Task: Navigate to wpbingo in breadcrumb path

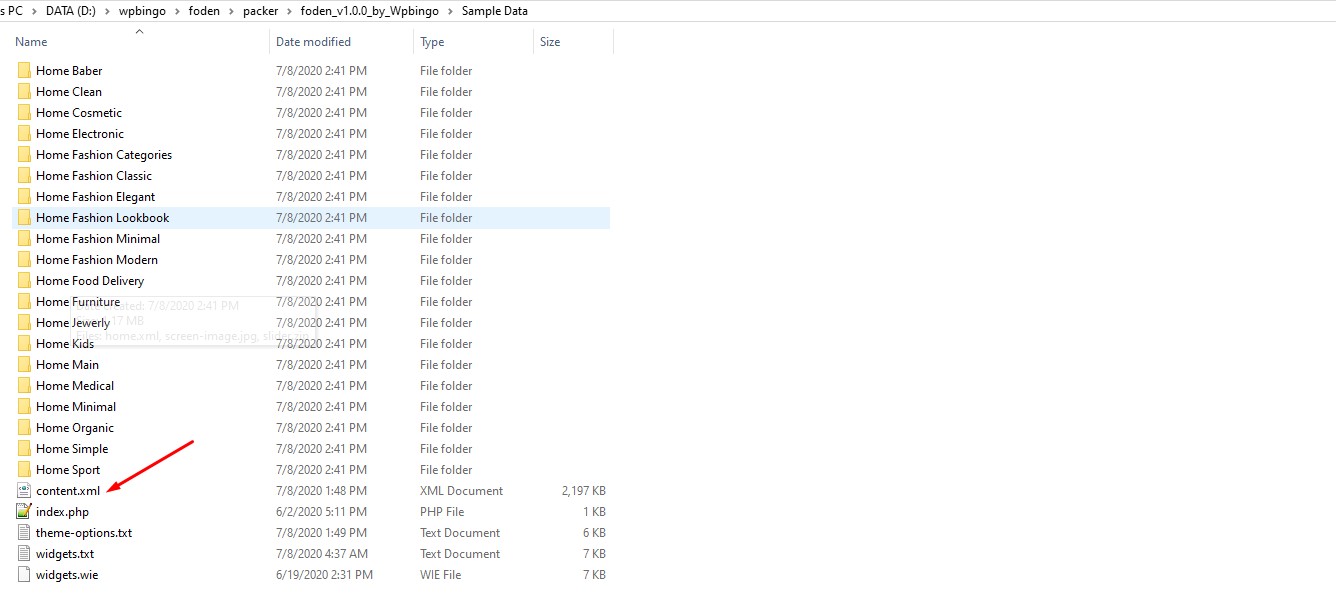Action: point(142,11)
